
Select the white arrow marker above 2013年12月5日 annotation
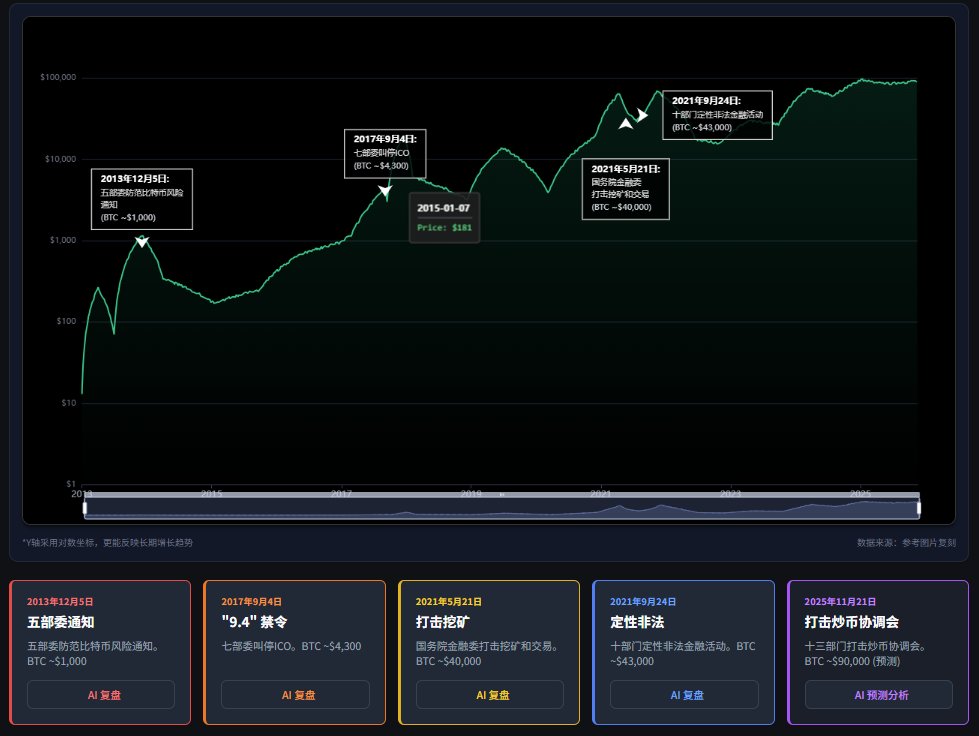[141, 242]
